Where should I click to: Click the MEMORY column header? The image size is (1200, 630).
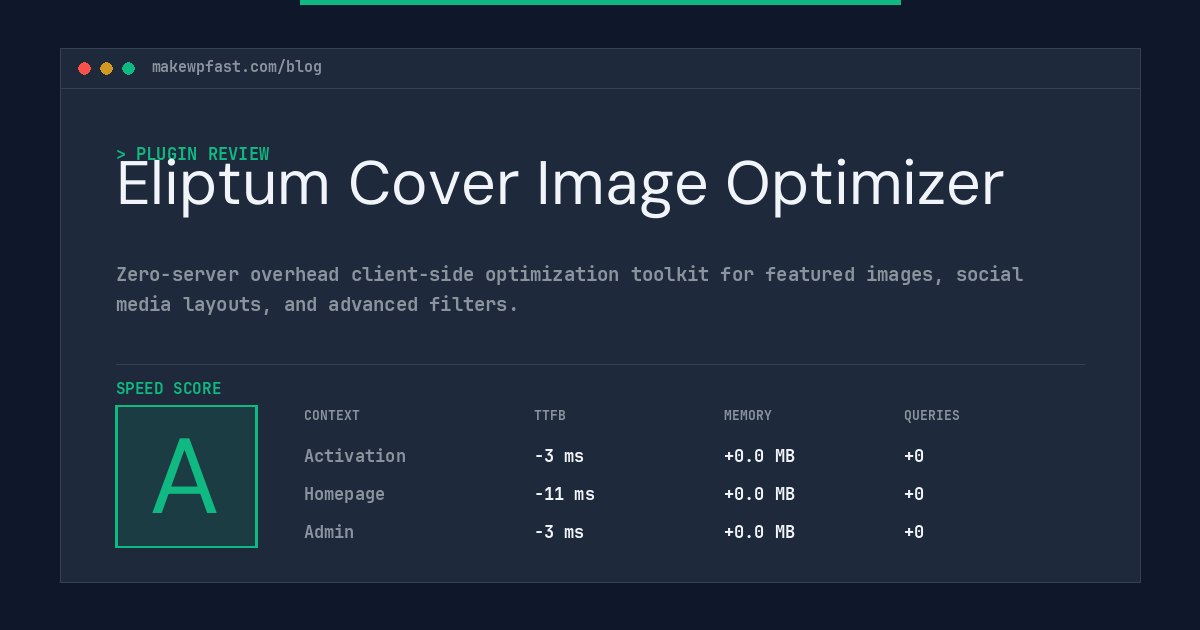pos(748,415)
